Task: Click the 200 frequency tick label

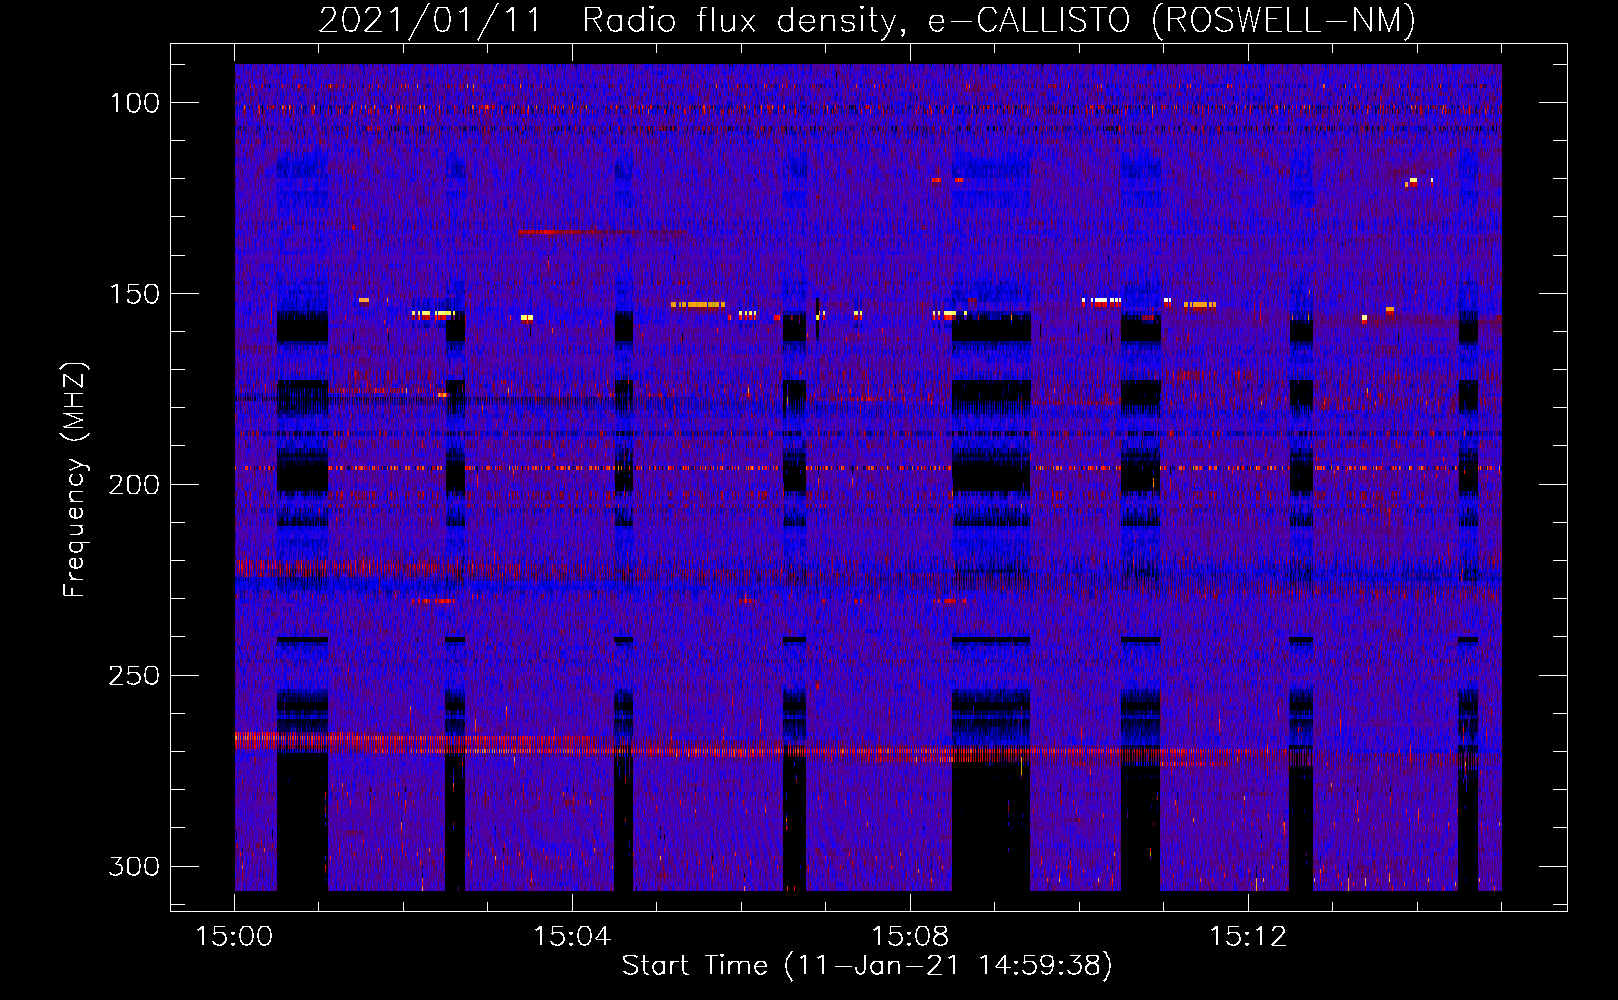Action: pos(134,485)
